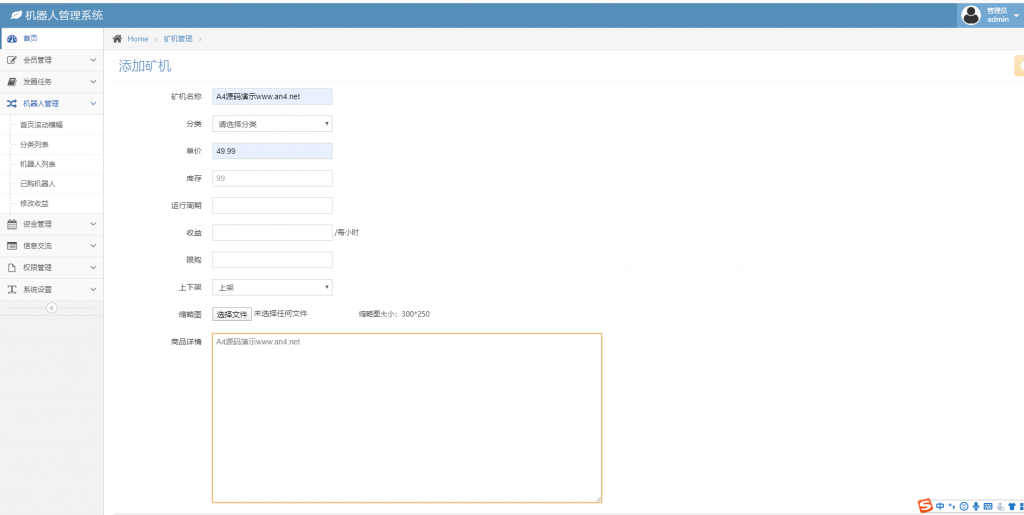The height and width of the screenshot is (515, 1024).
Task: Open the 上下架 status dropdown
Action: pyautogui.click(x=272, y=288)
